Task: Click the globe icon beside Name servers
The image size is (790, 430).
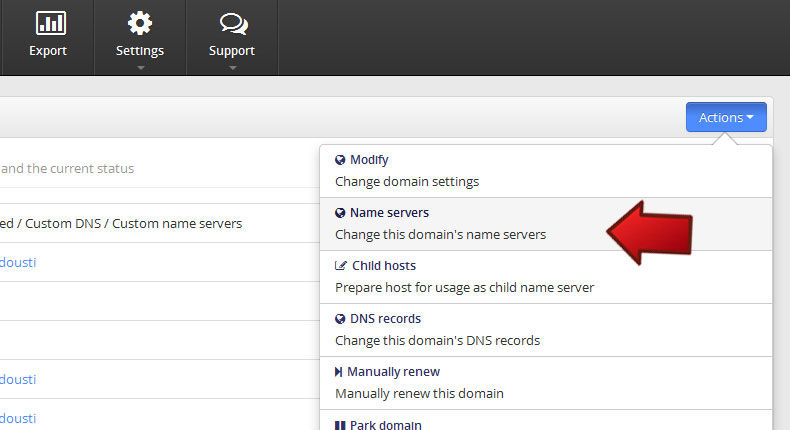Action: point(340,213)
